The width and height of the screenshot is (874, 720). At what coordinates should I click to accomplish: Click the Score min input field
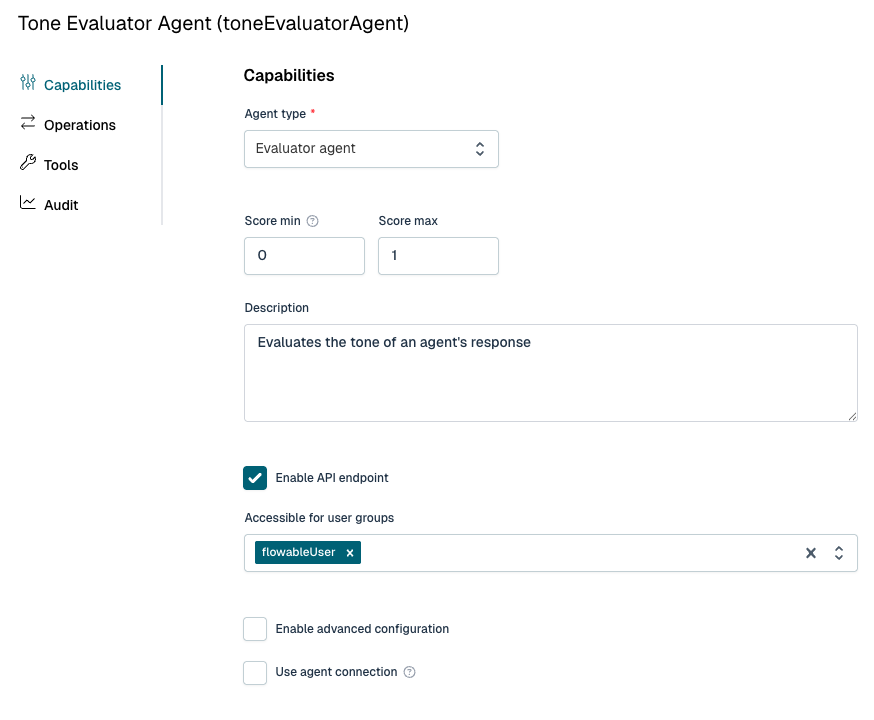pos(304,256)
